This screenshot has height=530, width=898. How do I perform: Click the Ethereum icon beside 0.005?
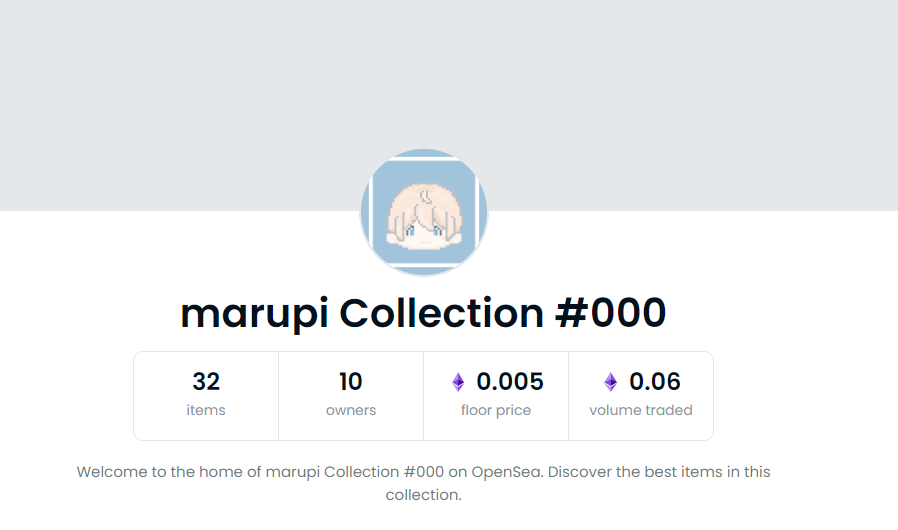tap(458, 382)
